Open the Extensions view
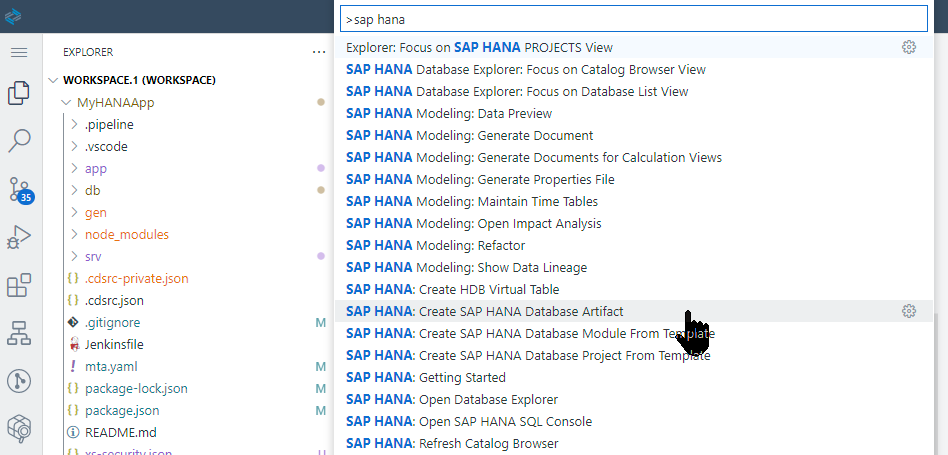This screenshot has height=455, width=948. tap(19, 287)
